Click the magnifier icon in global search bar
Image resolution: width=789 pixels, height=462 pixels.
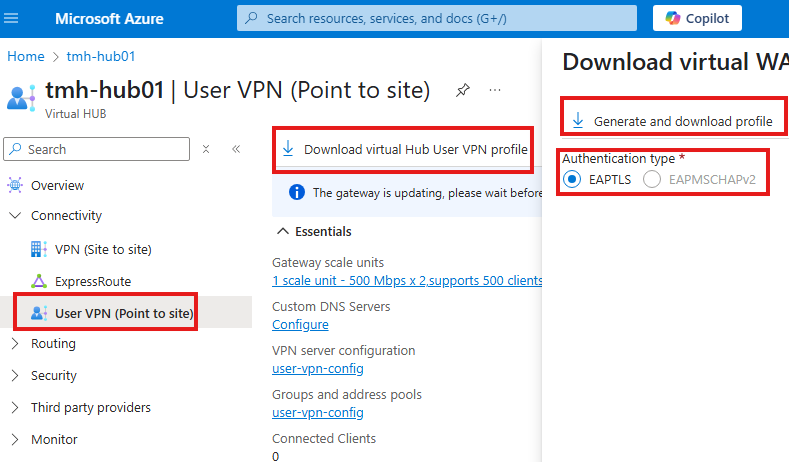251,19
